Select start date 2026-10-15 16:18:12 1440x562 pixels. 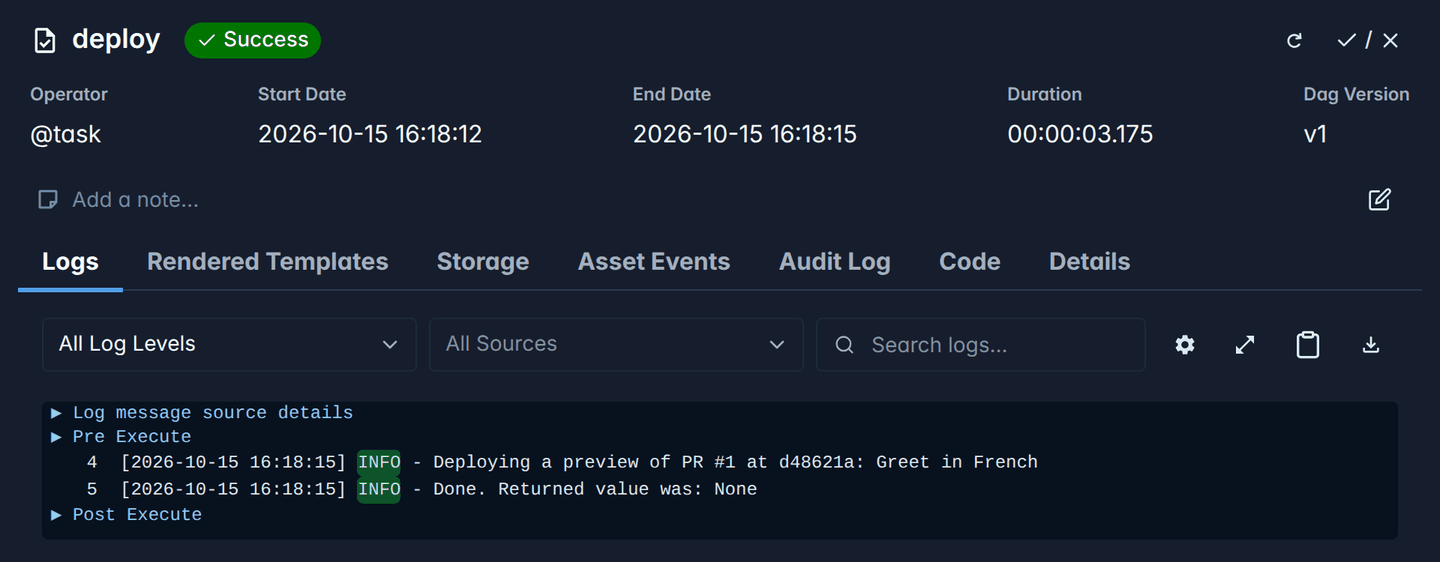(370, 134)
